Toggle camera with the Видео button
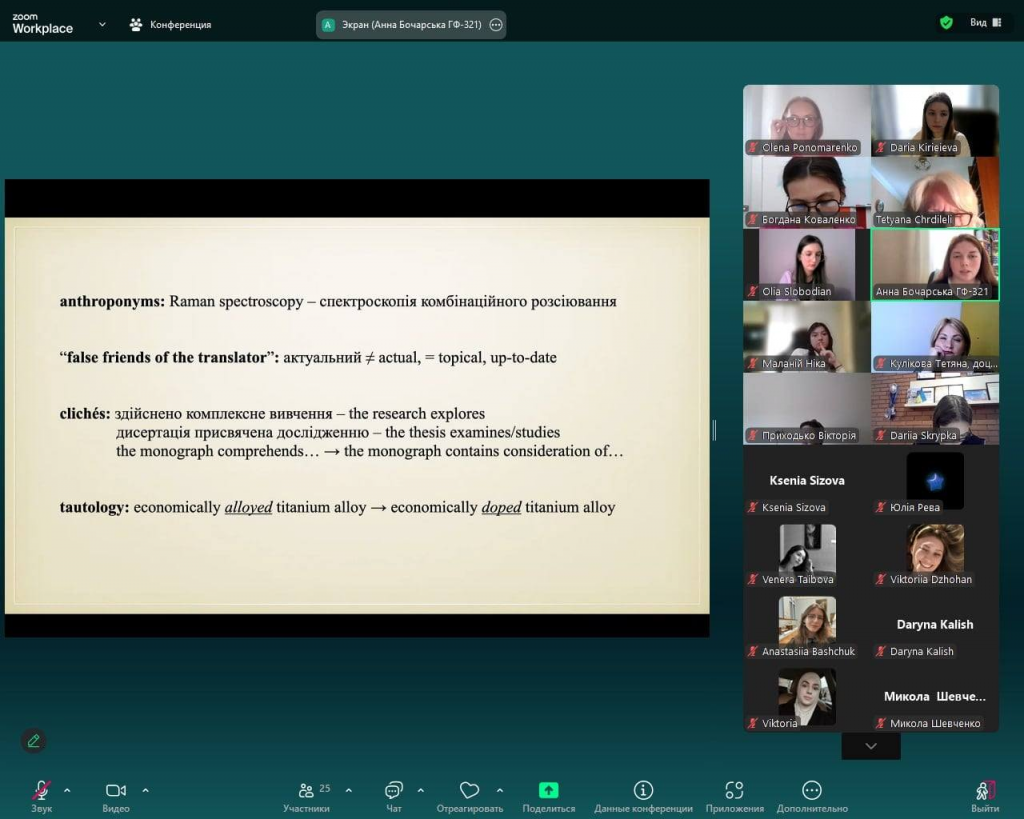 [x=116, y=791]
